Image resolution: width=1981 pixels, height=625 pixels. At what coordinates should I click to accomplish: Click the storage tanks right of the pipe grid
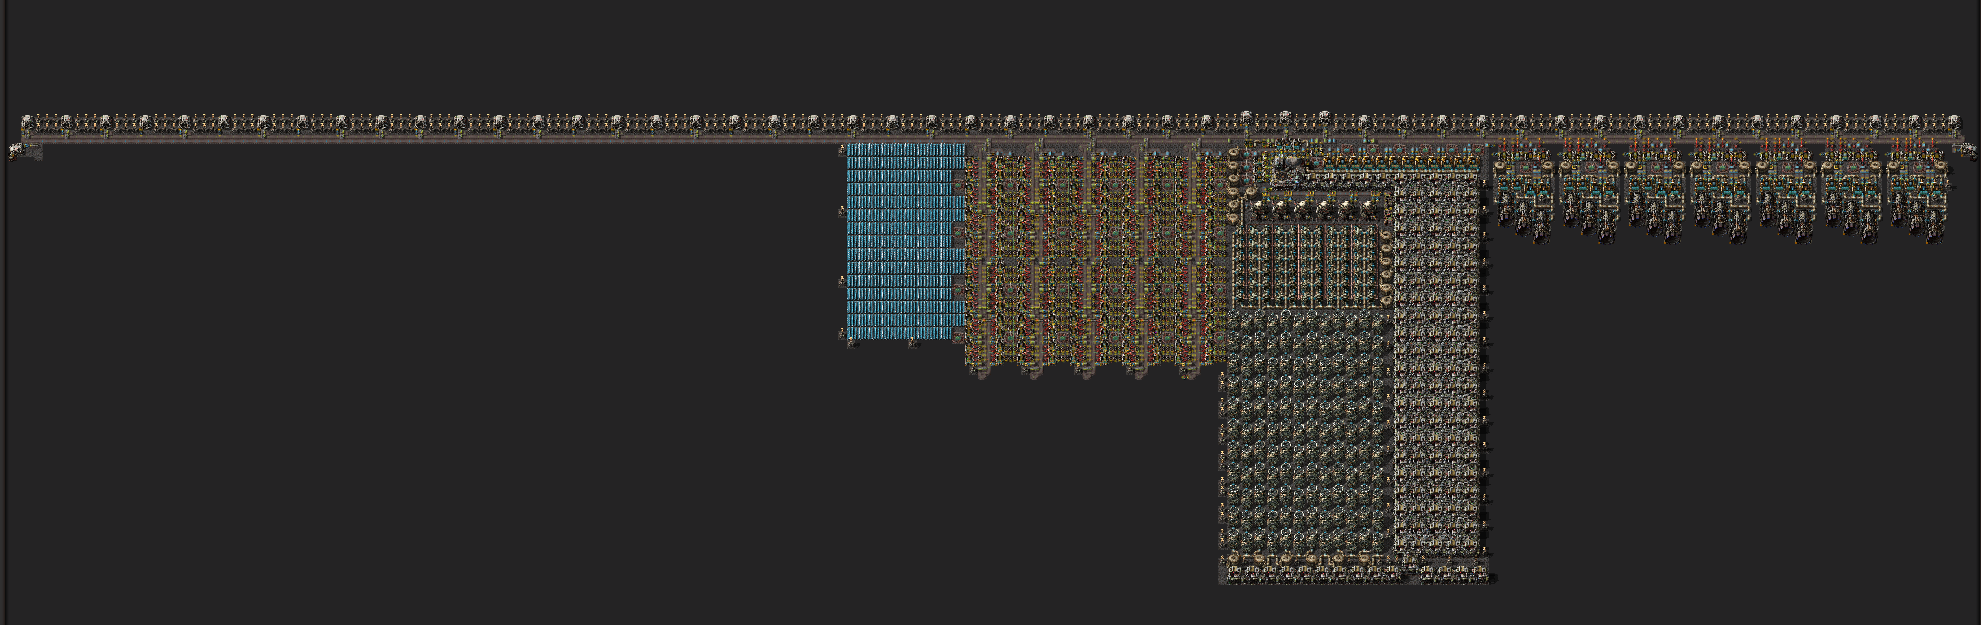click(x=1386, y=265)
